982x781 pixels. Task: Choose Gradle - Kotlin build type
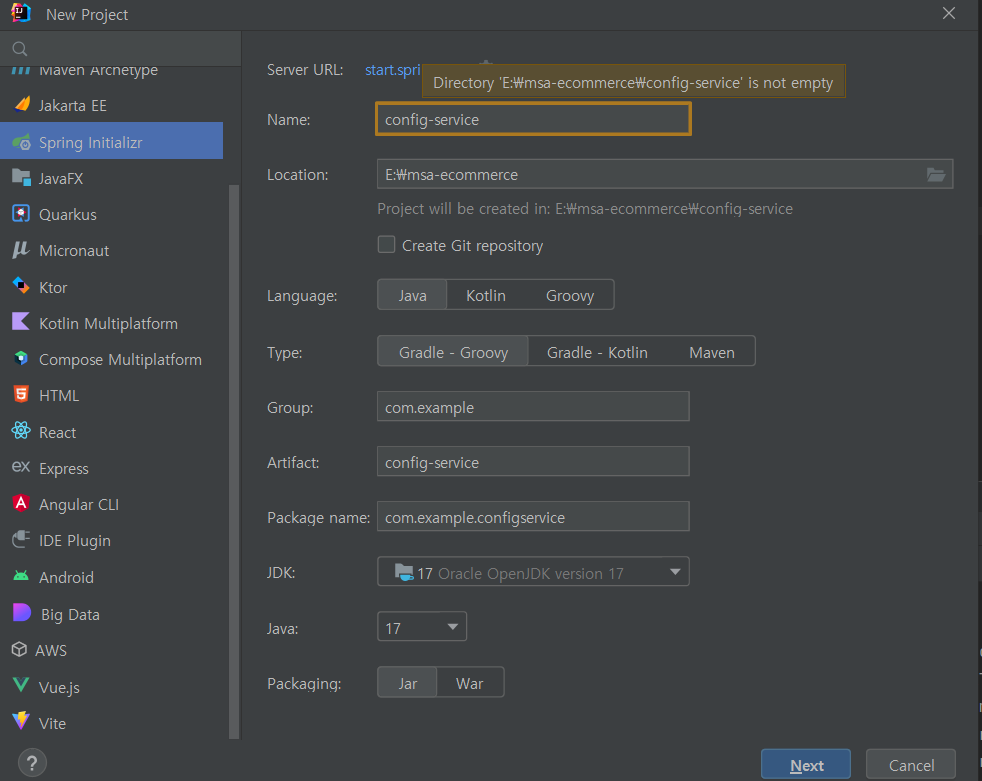pyautogui.click(x=597, y=352)
